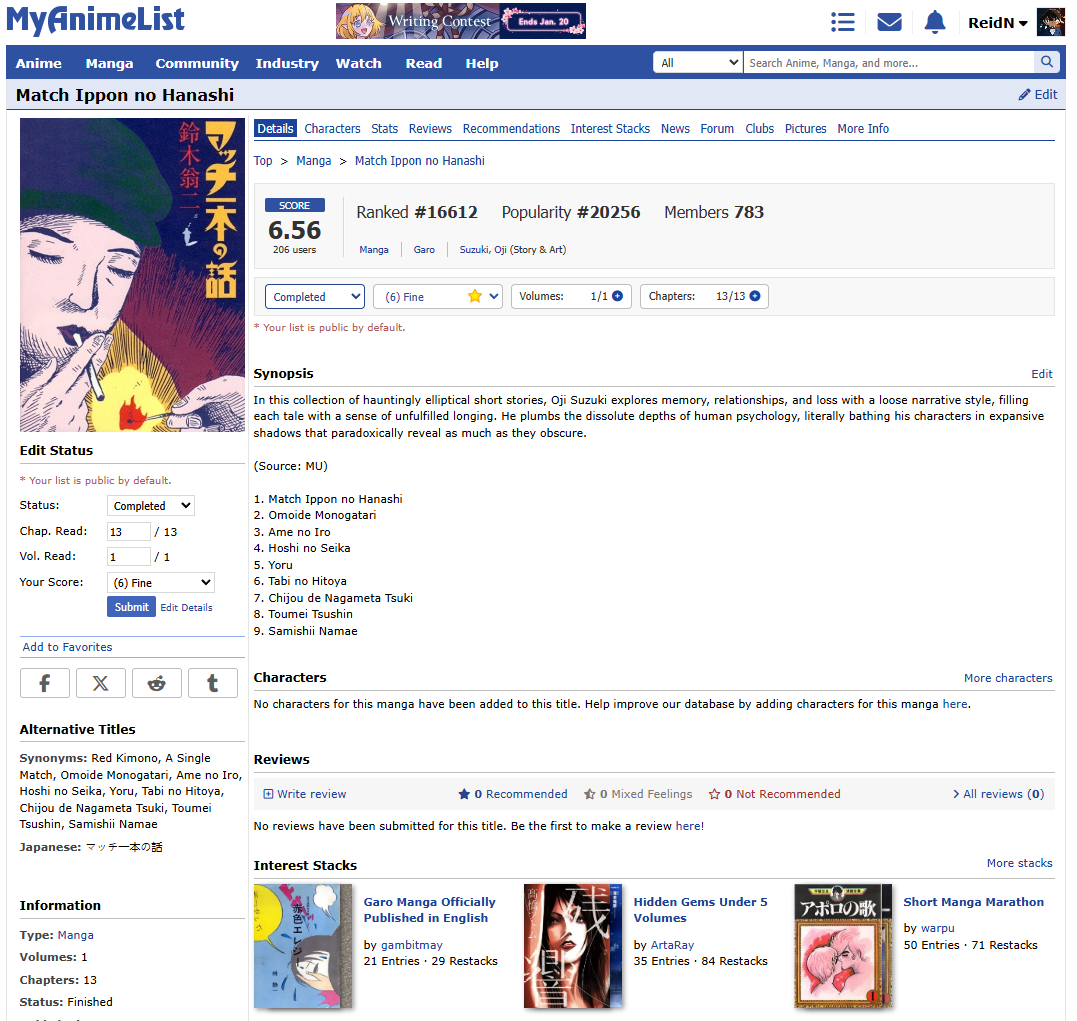Switch to Forum tab

click(717, 128)
